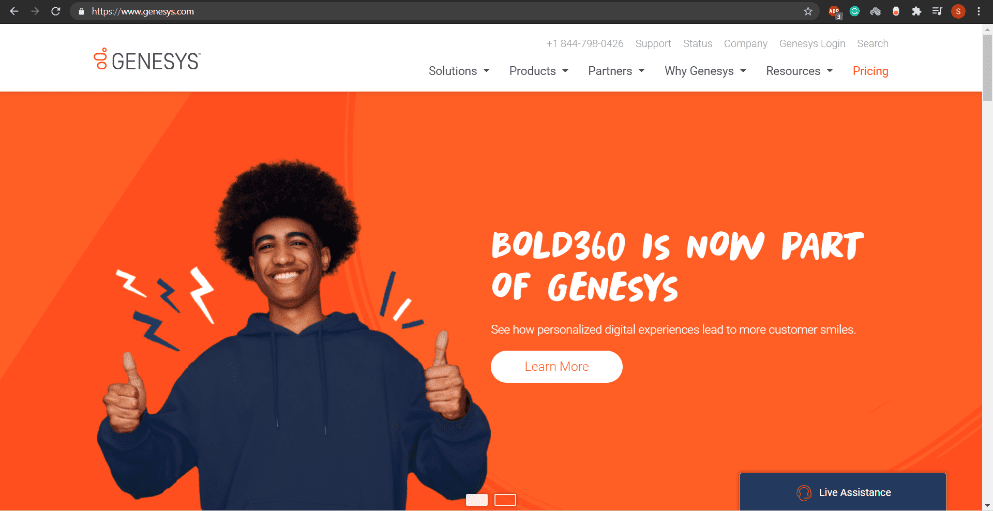Image resolution: width=993 pixels, height=511 pixels.
Task: Switch to the second carousel slide indicator
Action: 505,500
